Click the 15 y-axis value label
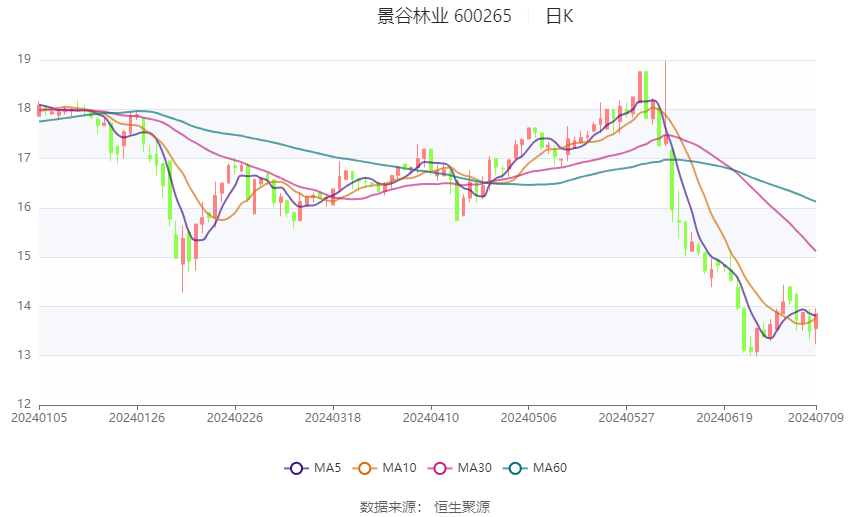 [x=24, y=256]
